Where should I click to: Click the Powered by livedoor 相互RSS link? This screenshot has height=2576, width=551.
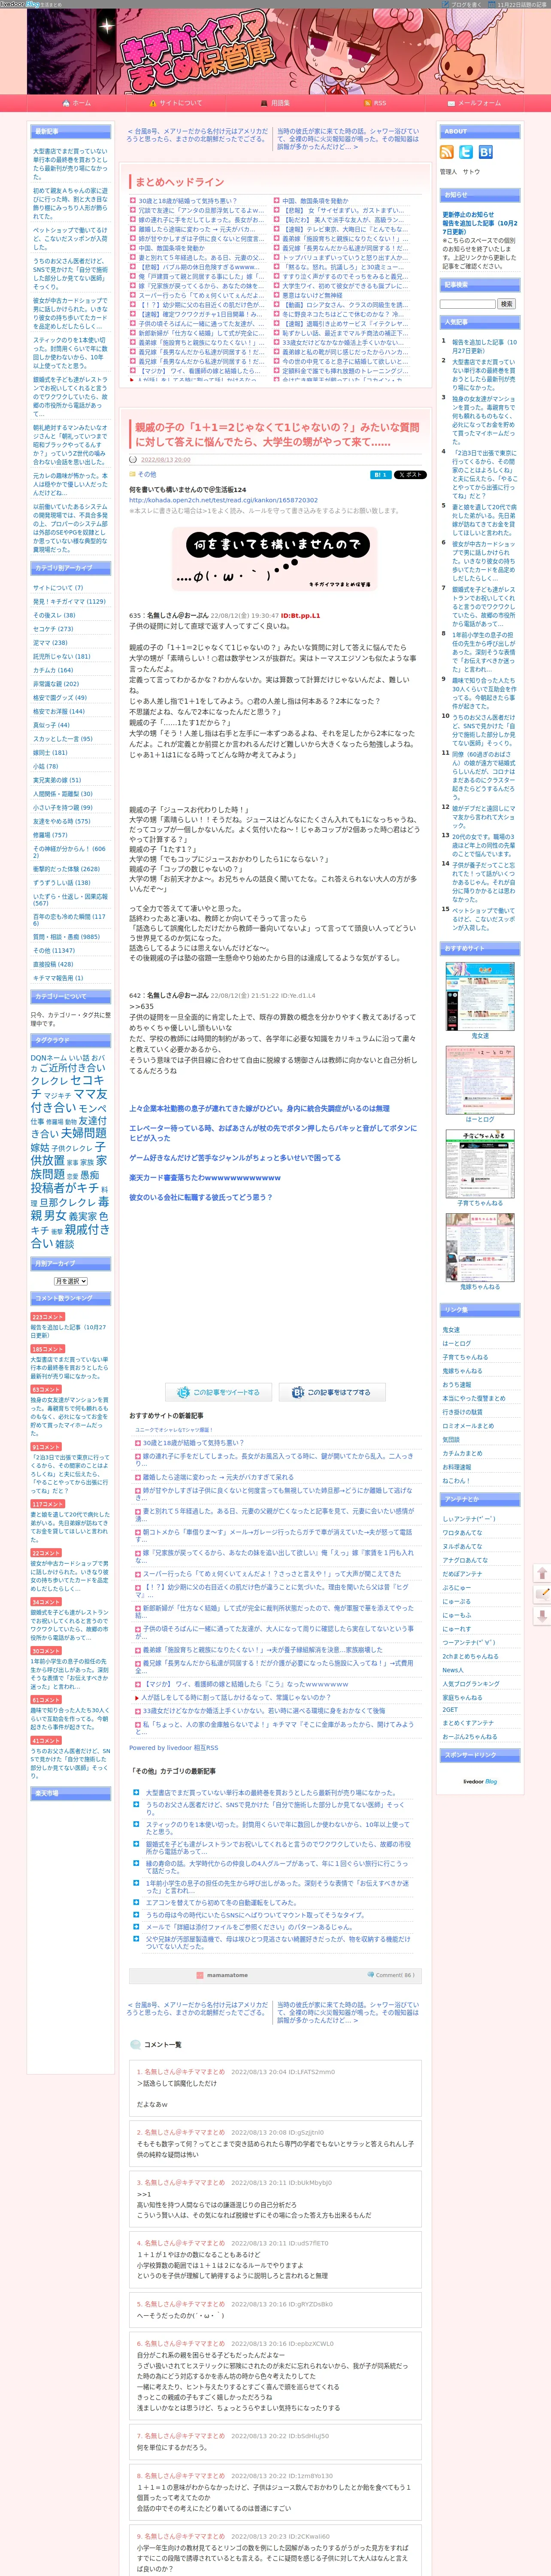173,1748
